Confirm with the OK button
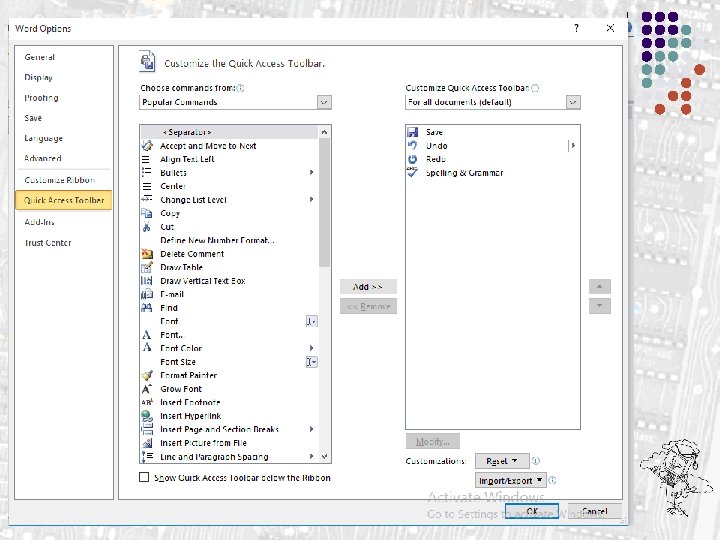The image size is (720, 540). 532,511
